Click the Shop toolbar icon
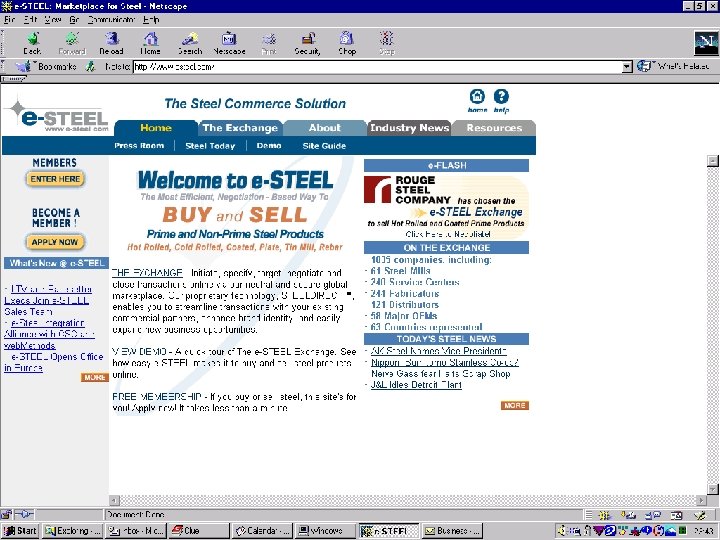Screen dimensions: 720x540 [x=347, y=43]
